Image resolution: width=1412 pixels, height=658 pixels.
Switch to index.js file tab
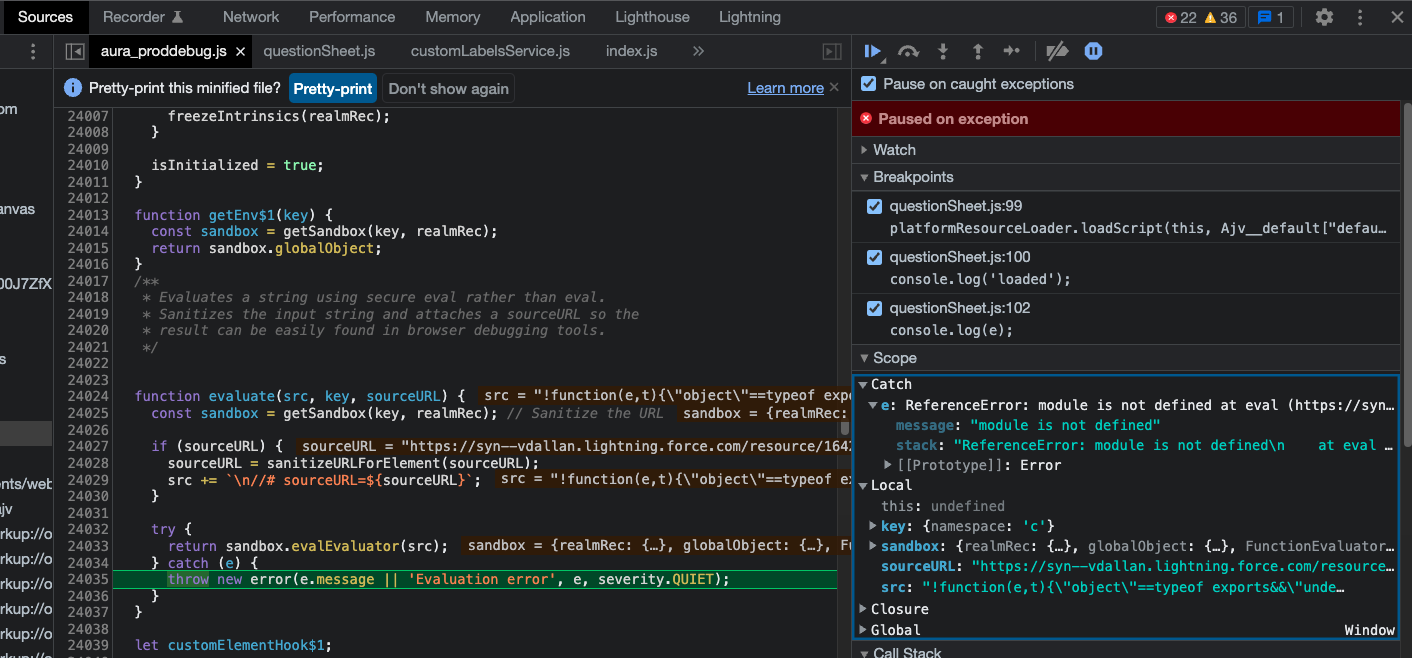tap(631, 51)
